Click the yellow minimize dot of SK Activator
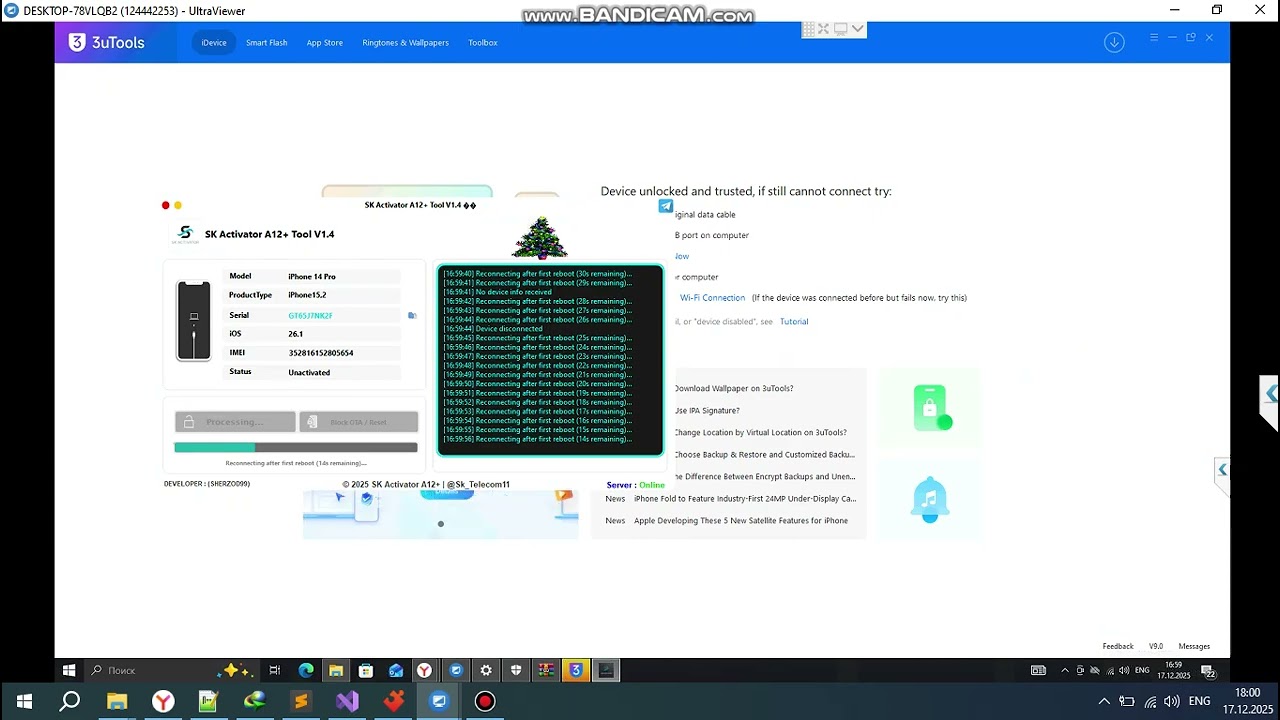 [x=178, y=205]
